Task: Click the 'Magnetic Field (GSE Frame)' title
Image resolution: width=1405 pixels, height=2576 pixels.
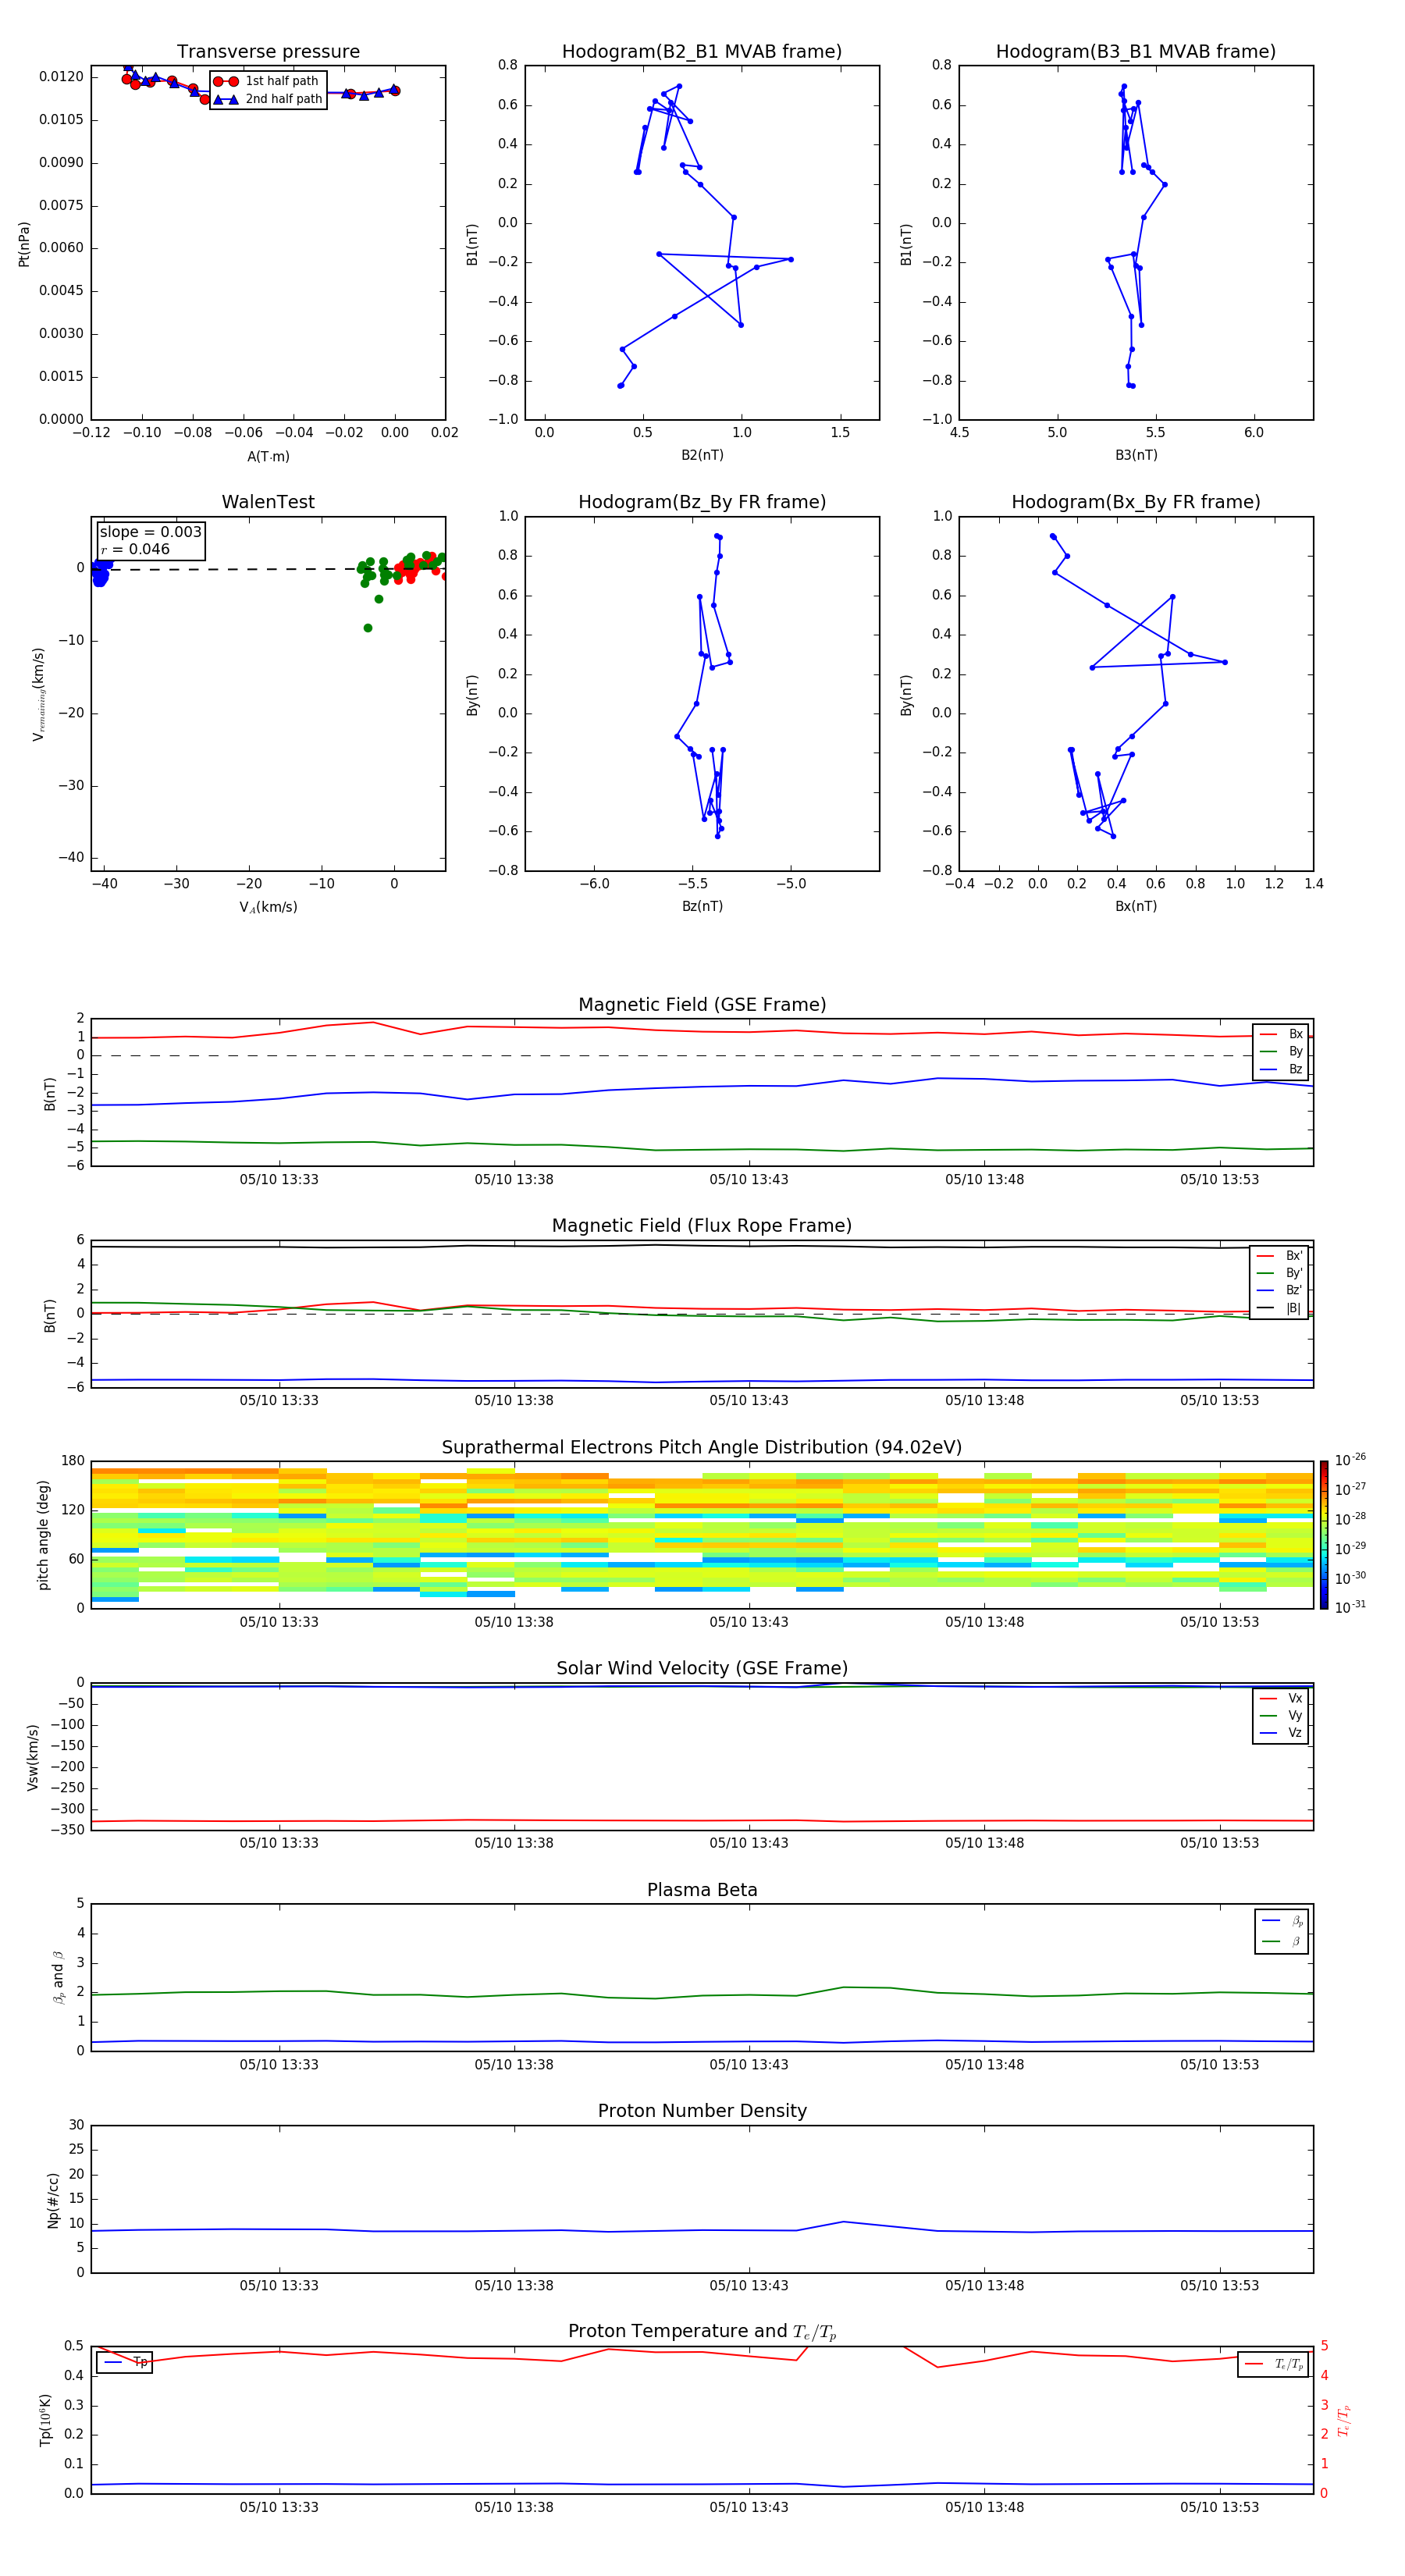Action: (x=702, y=1005)
